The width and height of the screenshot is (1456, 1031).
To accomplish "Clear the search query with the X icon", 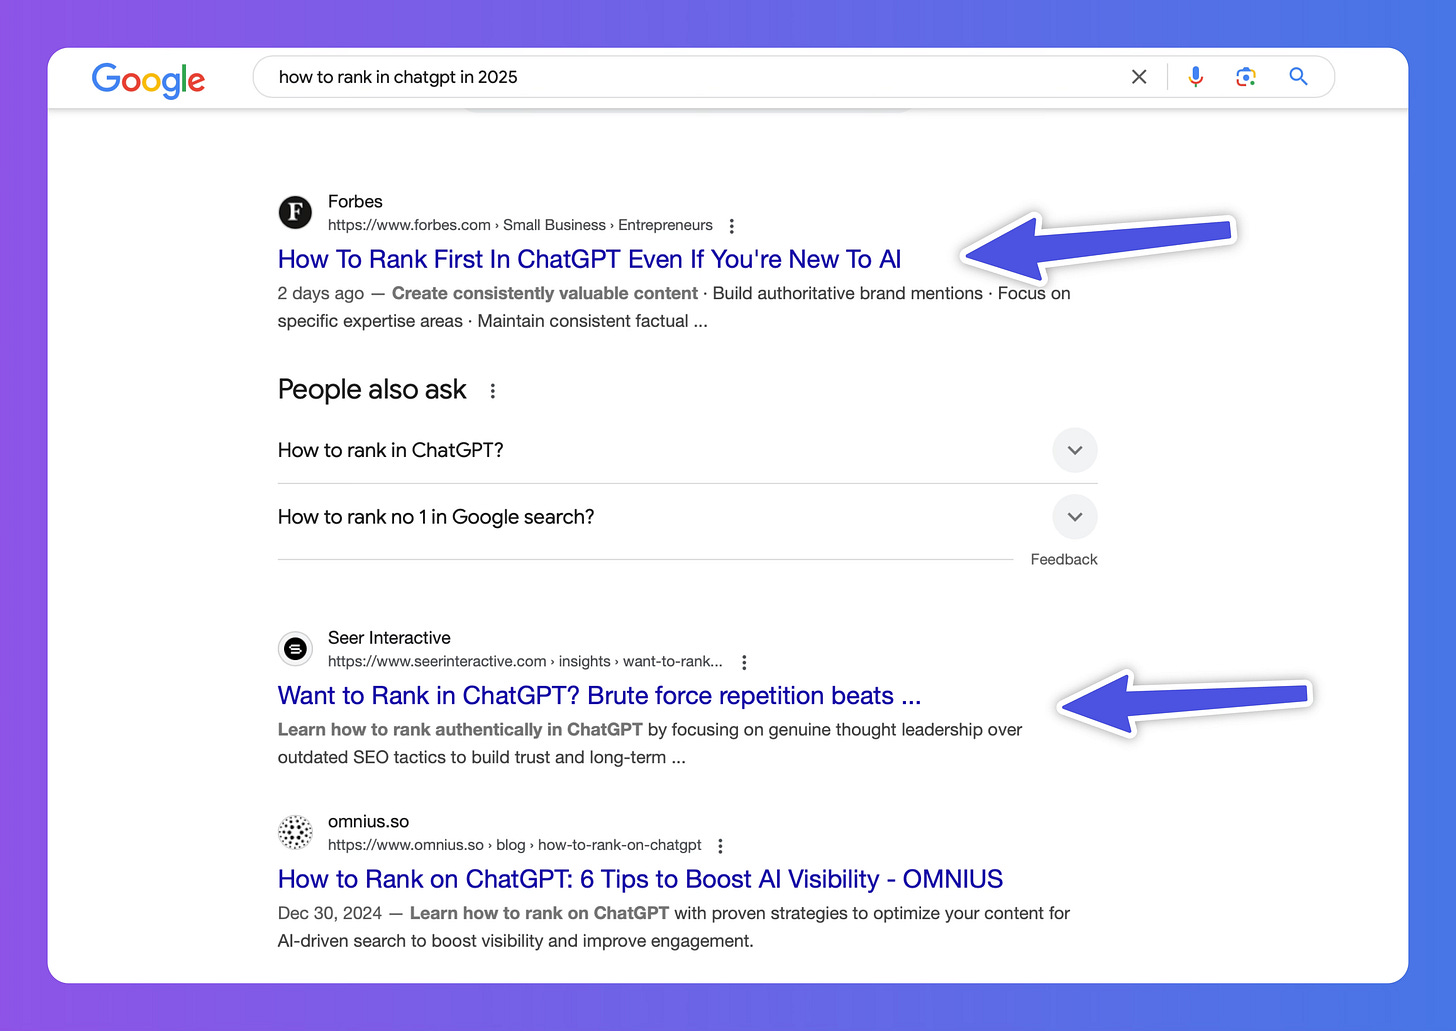I will pos(1139,77).
